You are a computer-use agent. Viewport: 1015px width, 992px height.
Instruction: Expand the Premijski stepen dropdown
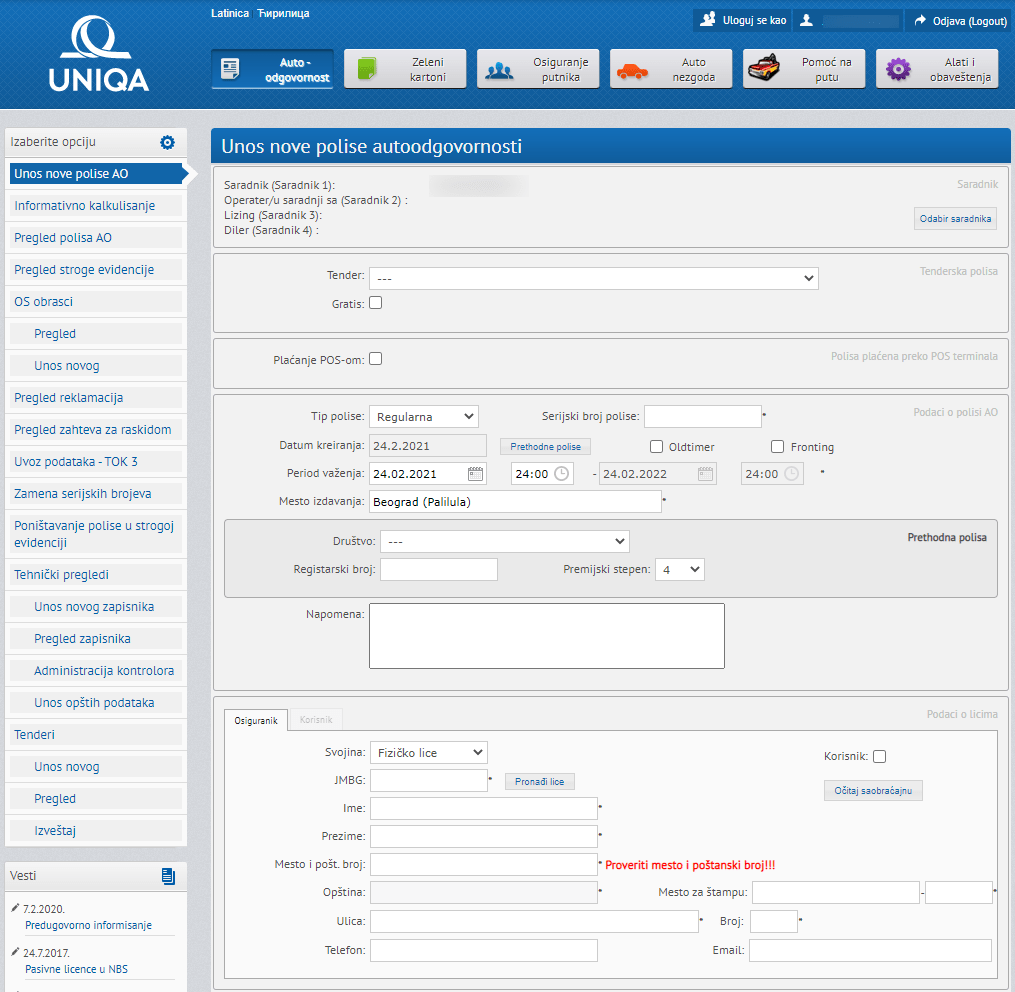click(x=680, y=569)
